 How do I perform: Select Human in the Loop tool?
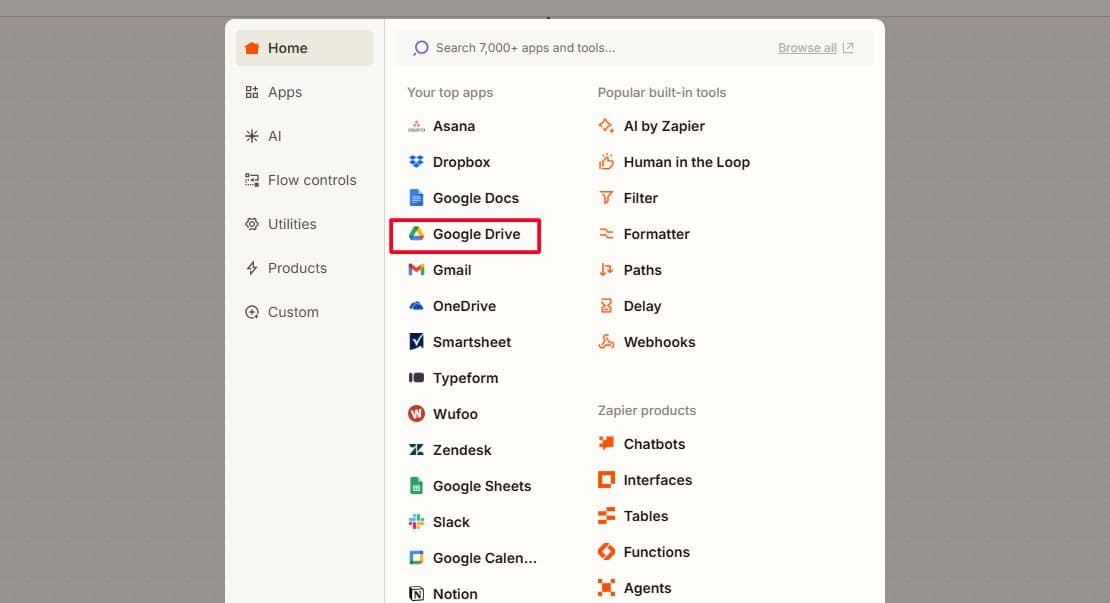click(x=685, y=162)
